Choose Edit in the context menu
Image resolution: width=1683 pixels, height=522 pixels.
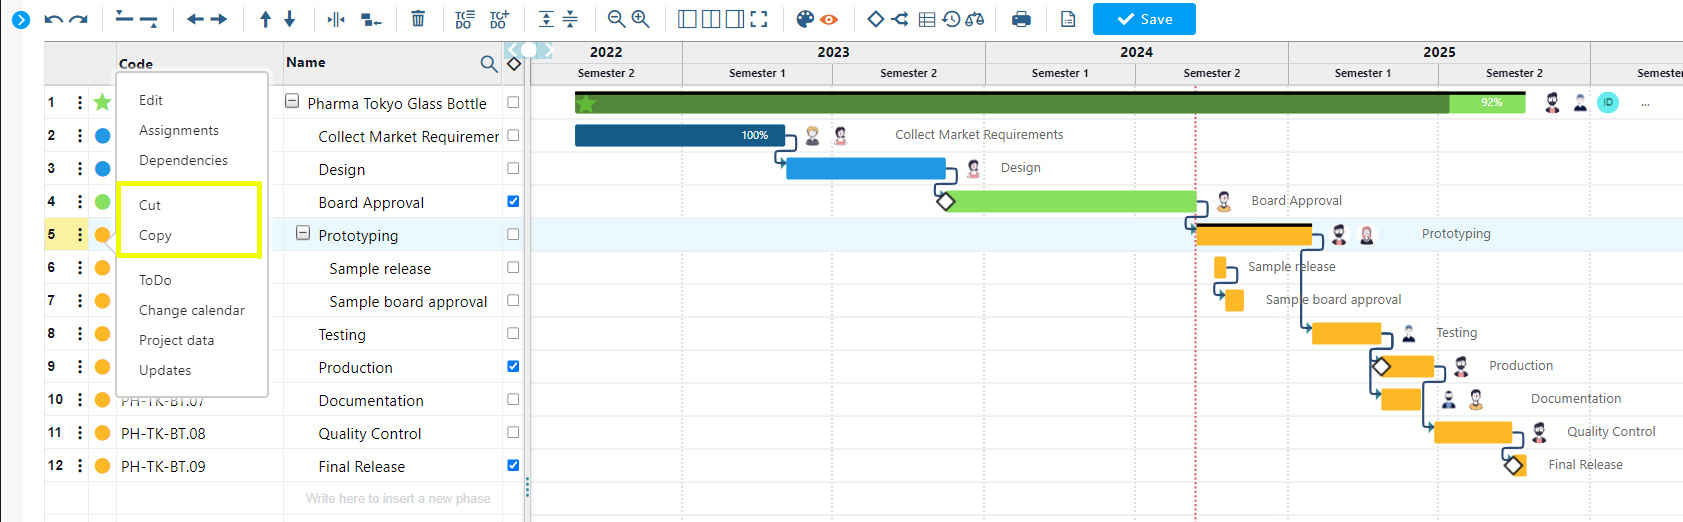pyautogui.click(x=151, y=100)
